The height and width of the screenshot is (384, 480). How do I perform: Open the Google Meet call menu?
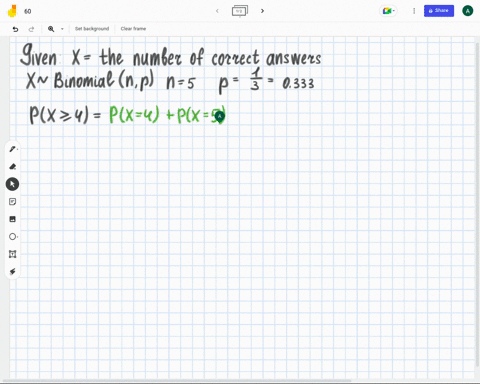pos(388,11)
